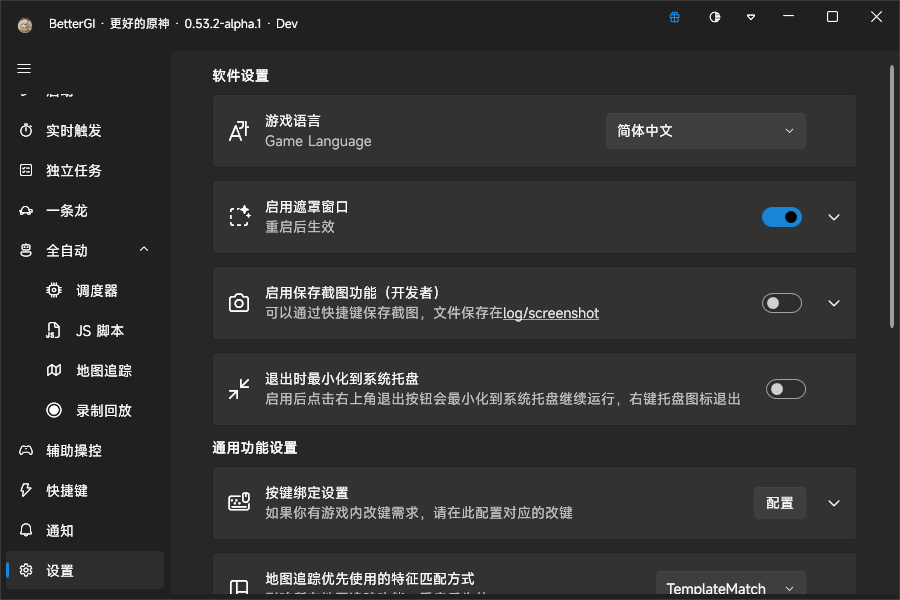Collapse the 全自动 sidebar group chevron
Viewport: 900px width, 600px height.
click(144, 249)
